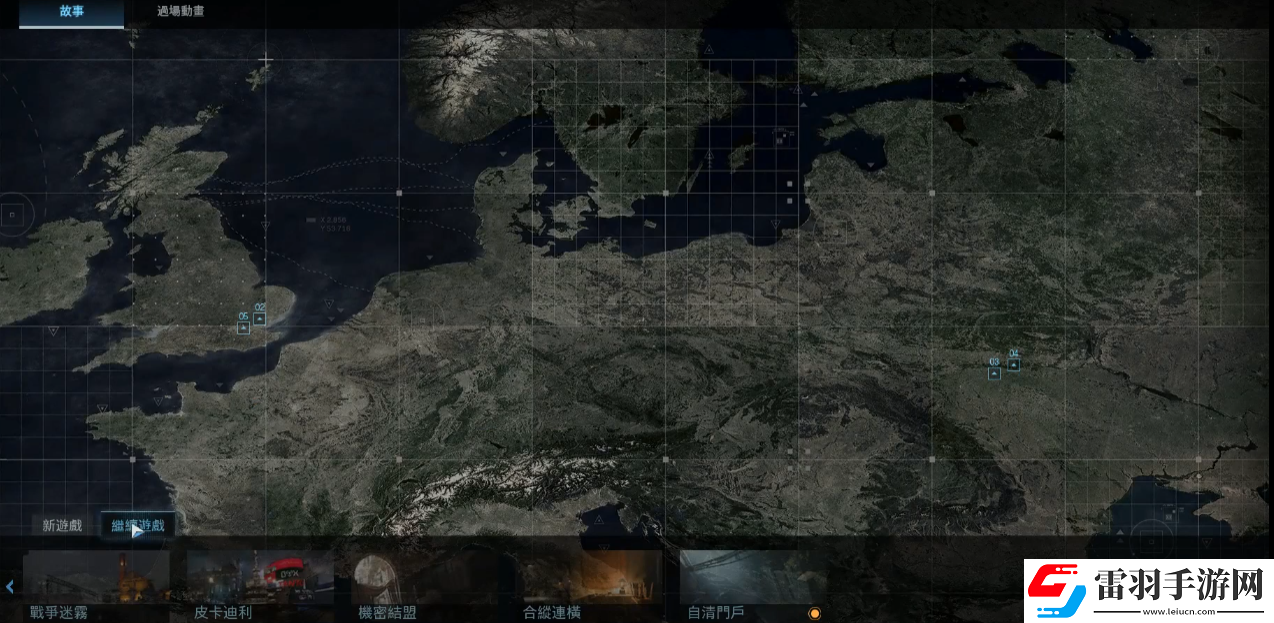Switch to the 過場動畫 tab

click(181, 11)
